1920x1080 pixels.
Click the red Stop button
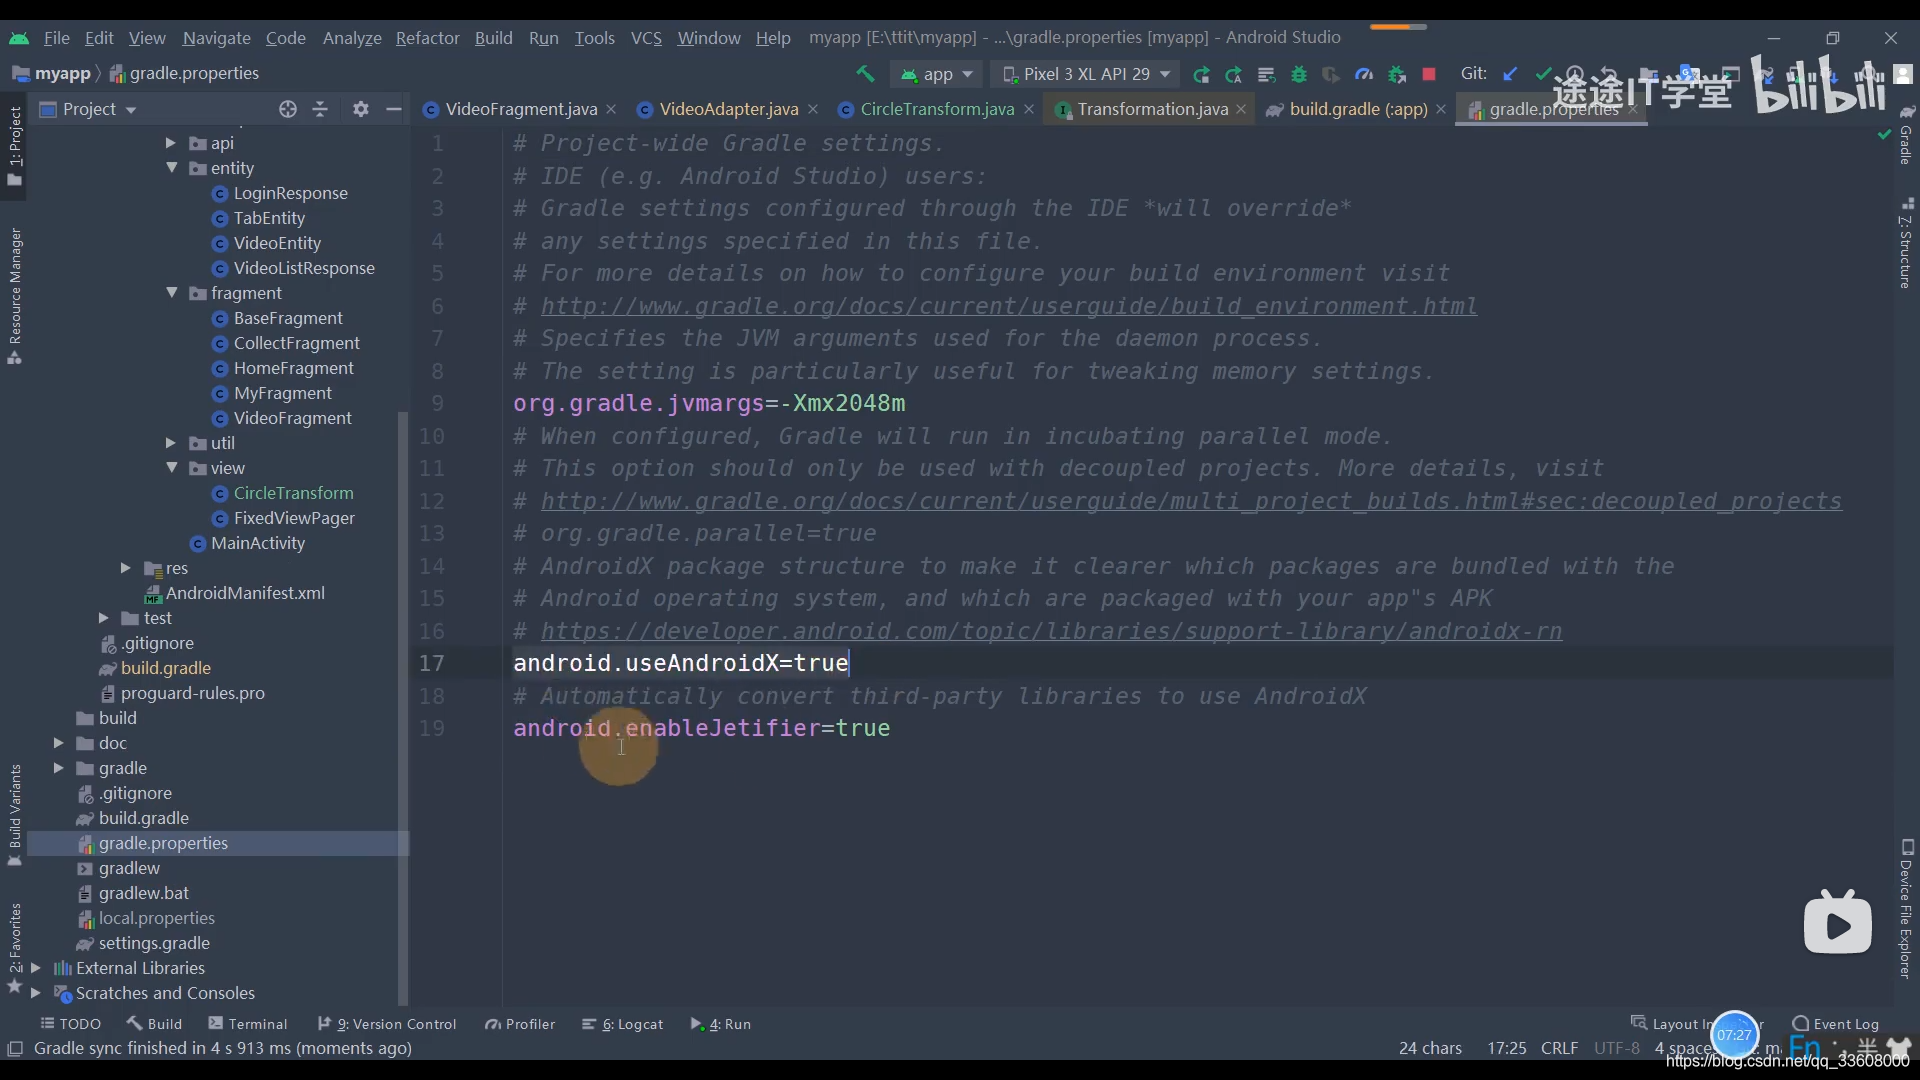[x=1429, y=74]
